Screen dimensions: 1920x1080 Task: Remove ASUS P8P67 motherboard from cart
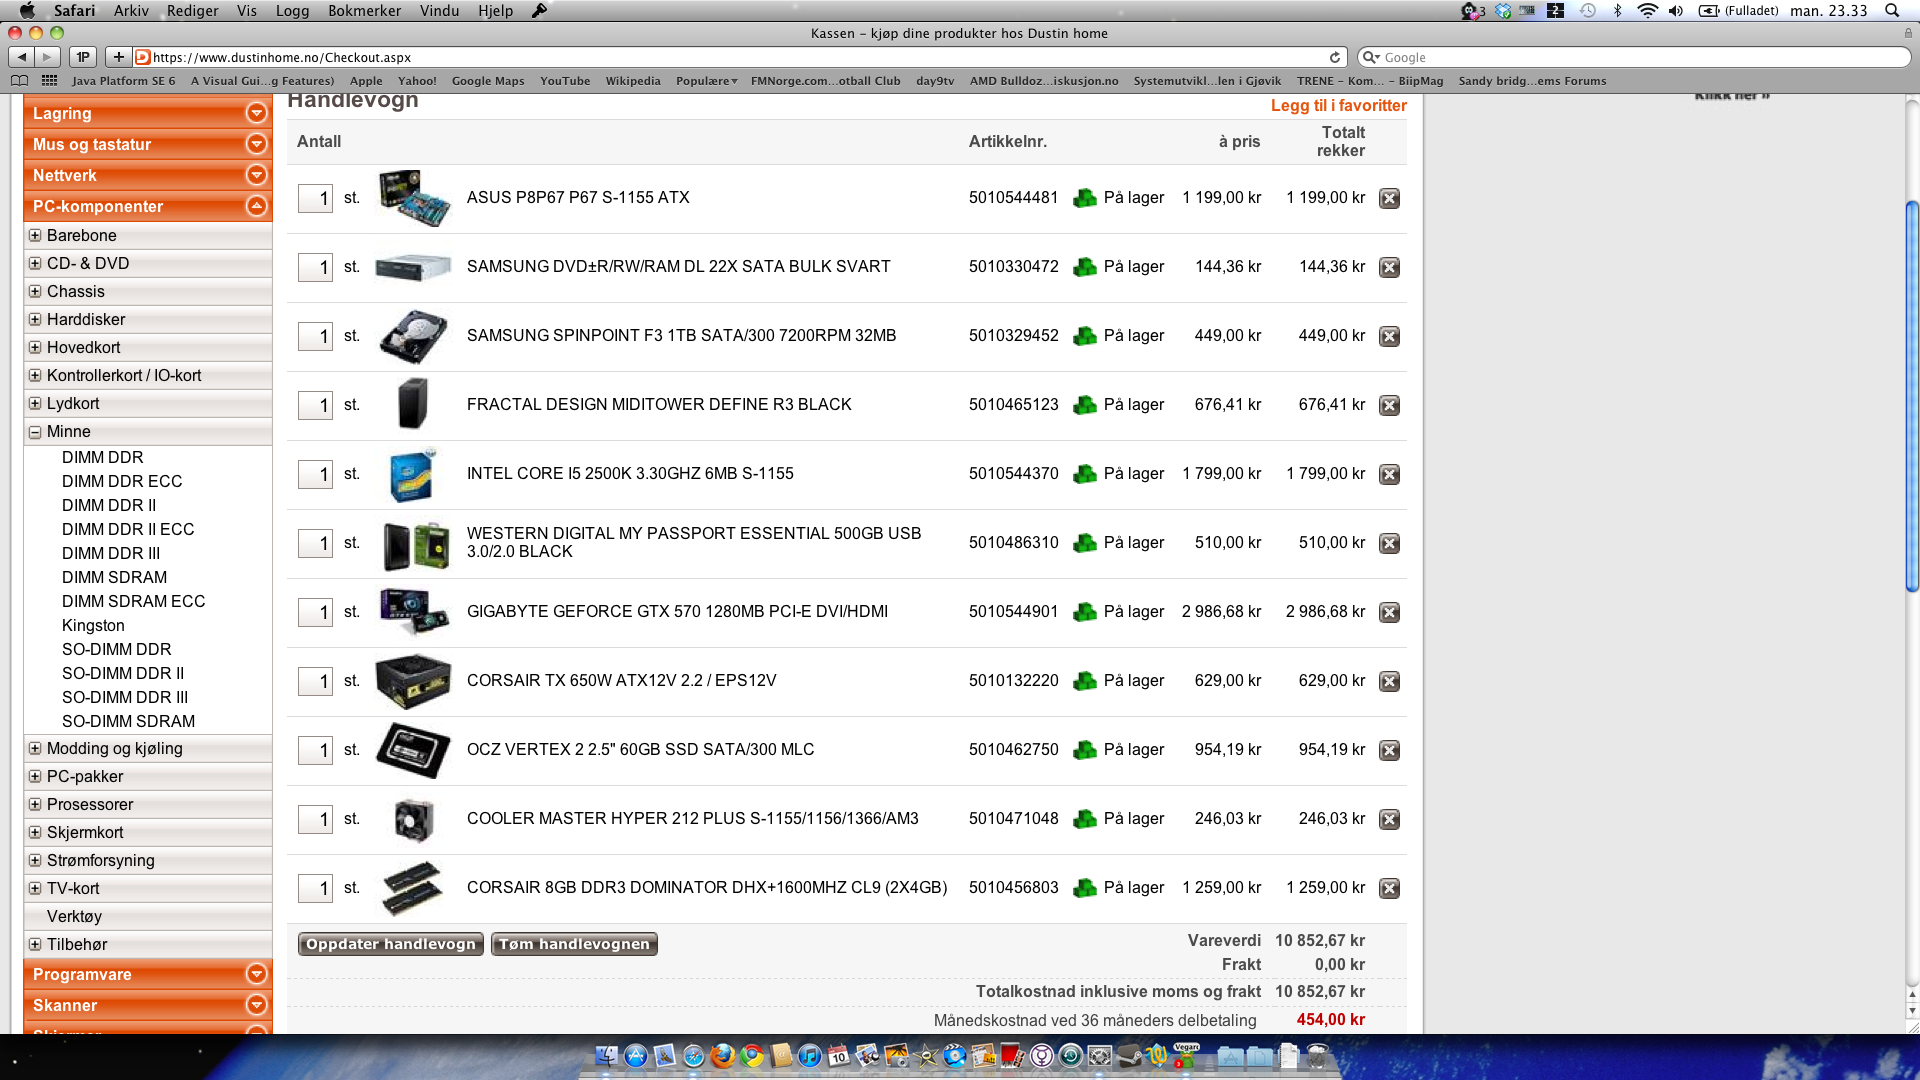[x=1389, y=198]
